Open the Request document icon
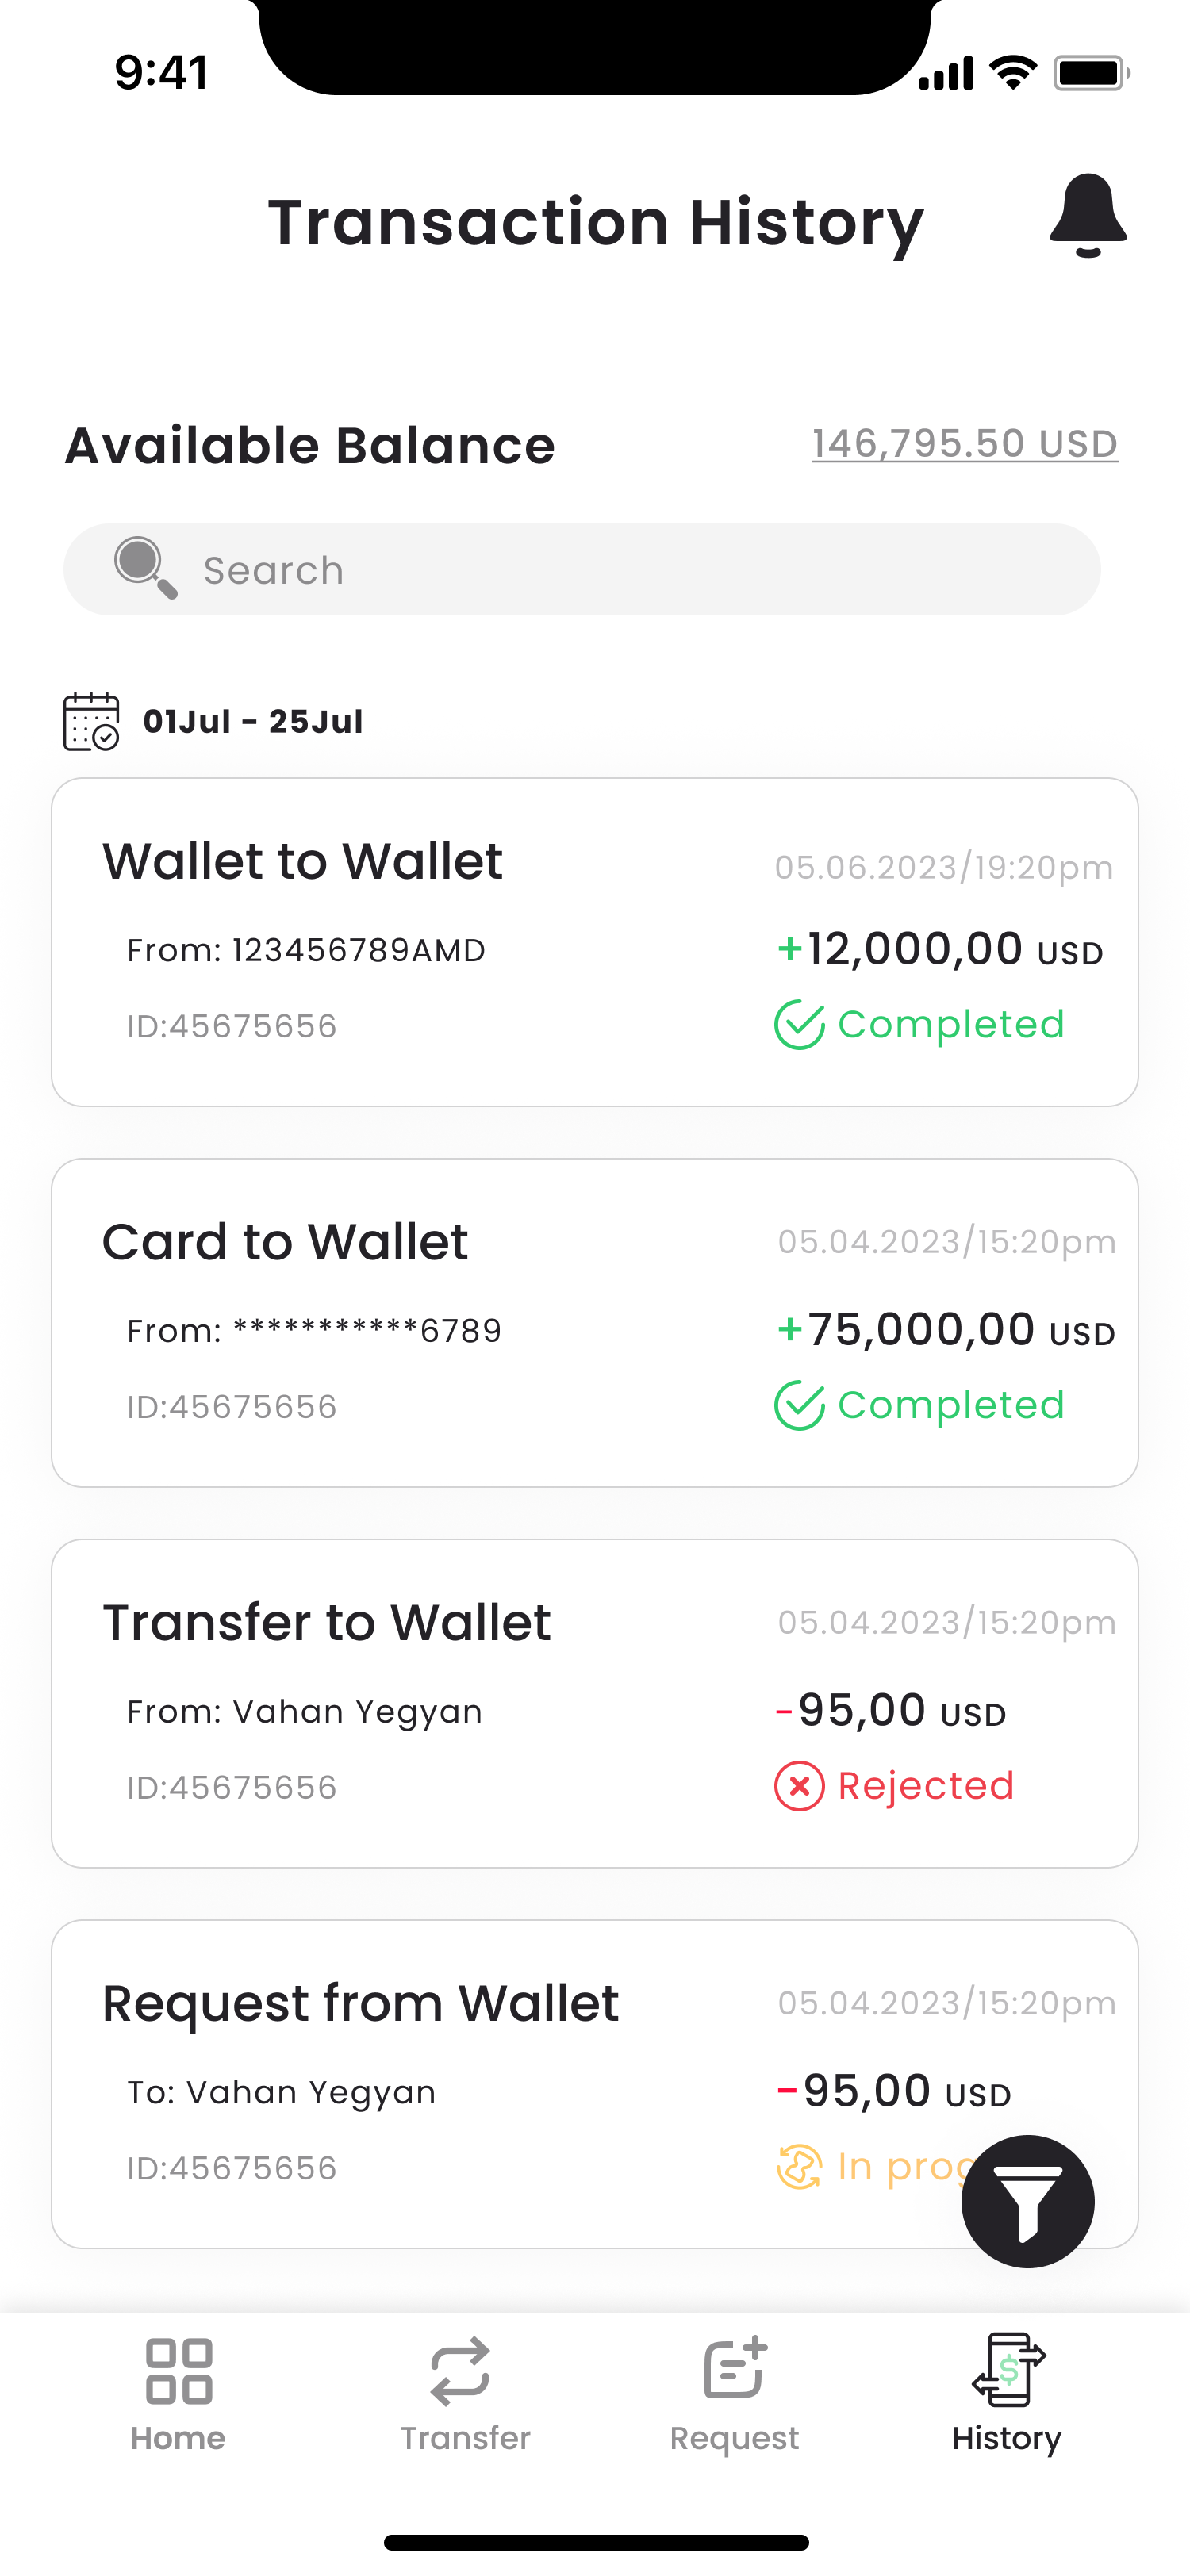 pos(736,2368)
